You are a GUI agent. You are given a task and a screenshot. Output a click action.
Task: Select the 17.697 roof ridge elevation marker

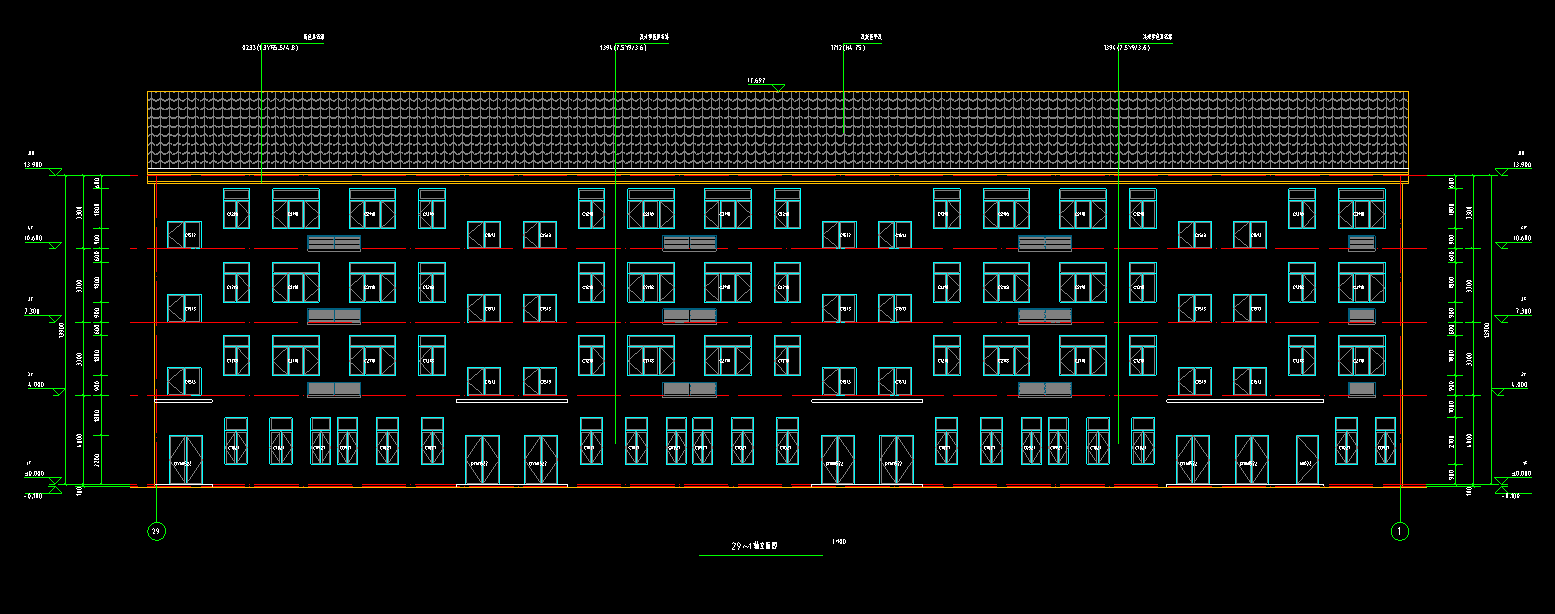[x=757, y=80]
